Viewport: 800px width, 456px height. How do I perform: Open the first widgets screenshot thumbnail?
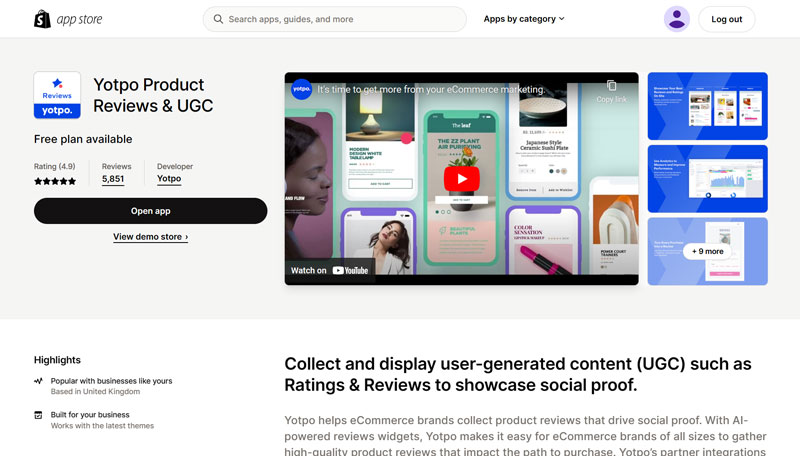(708, 106)
